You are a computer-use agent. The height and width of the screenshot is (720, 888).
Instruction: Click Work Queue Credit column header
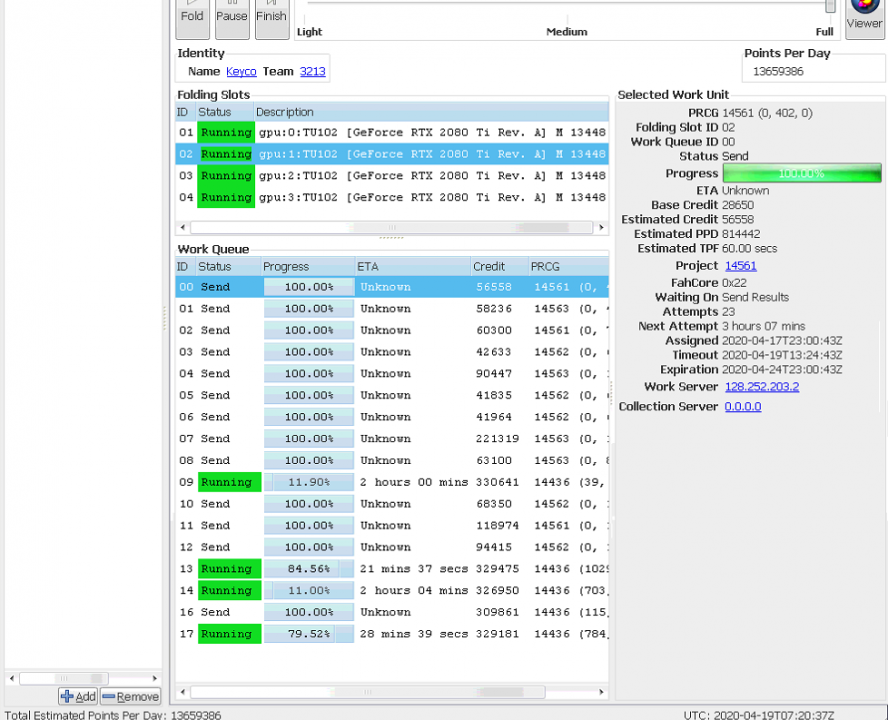pyautogui.click(x=499, y=266)
